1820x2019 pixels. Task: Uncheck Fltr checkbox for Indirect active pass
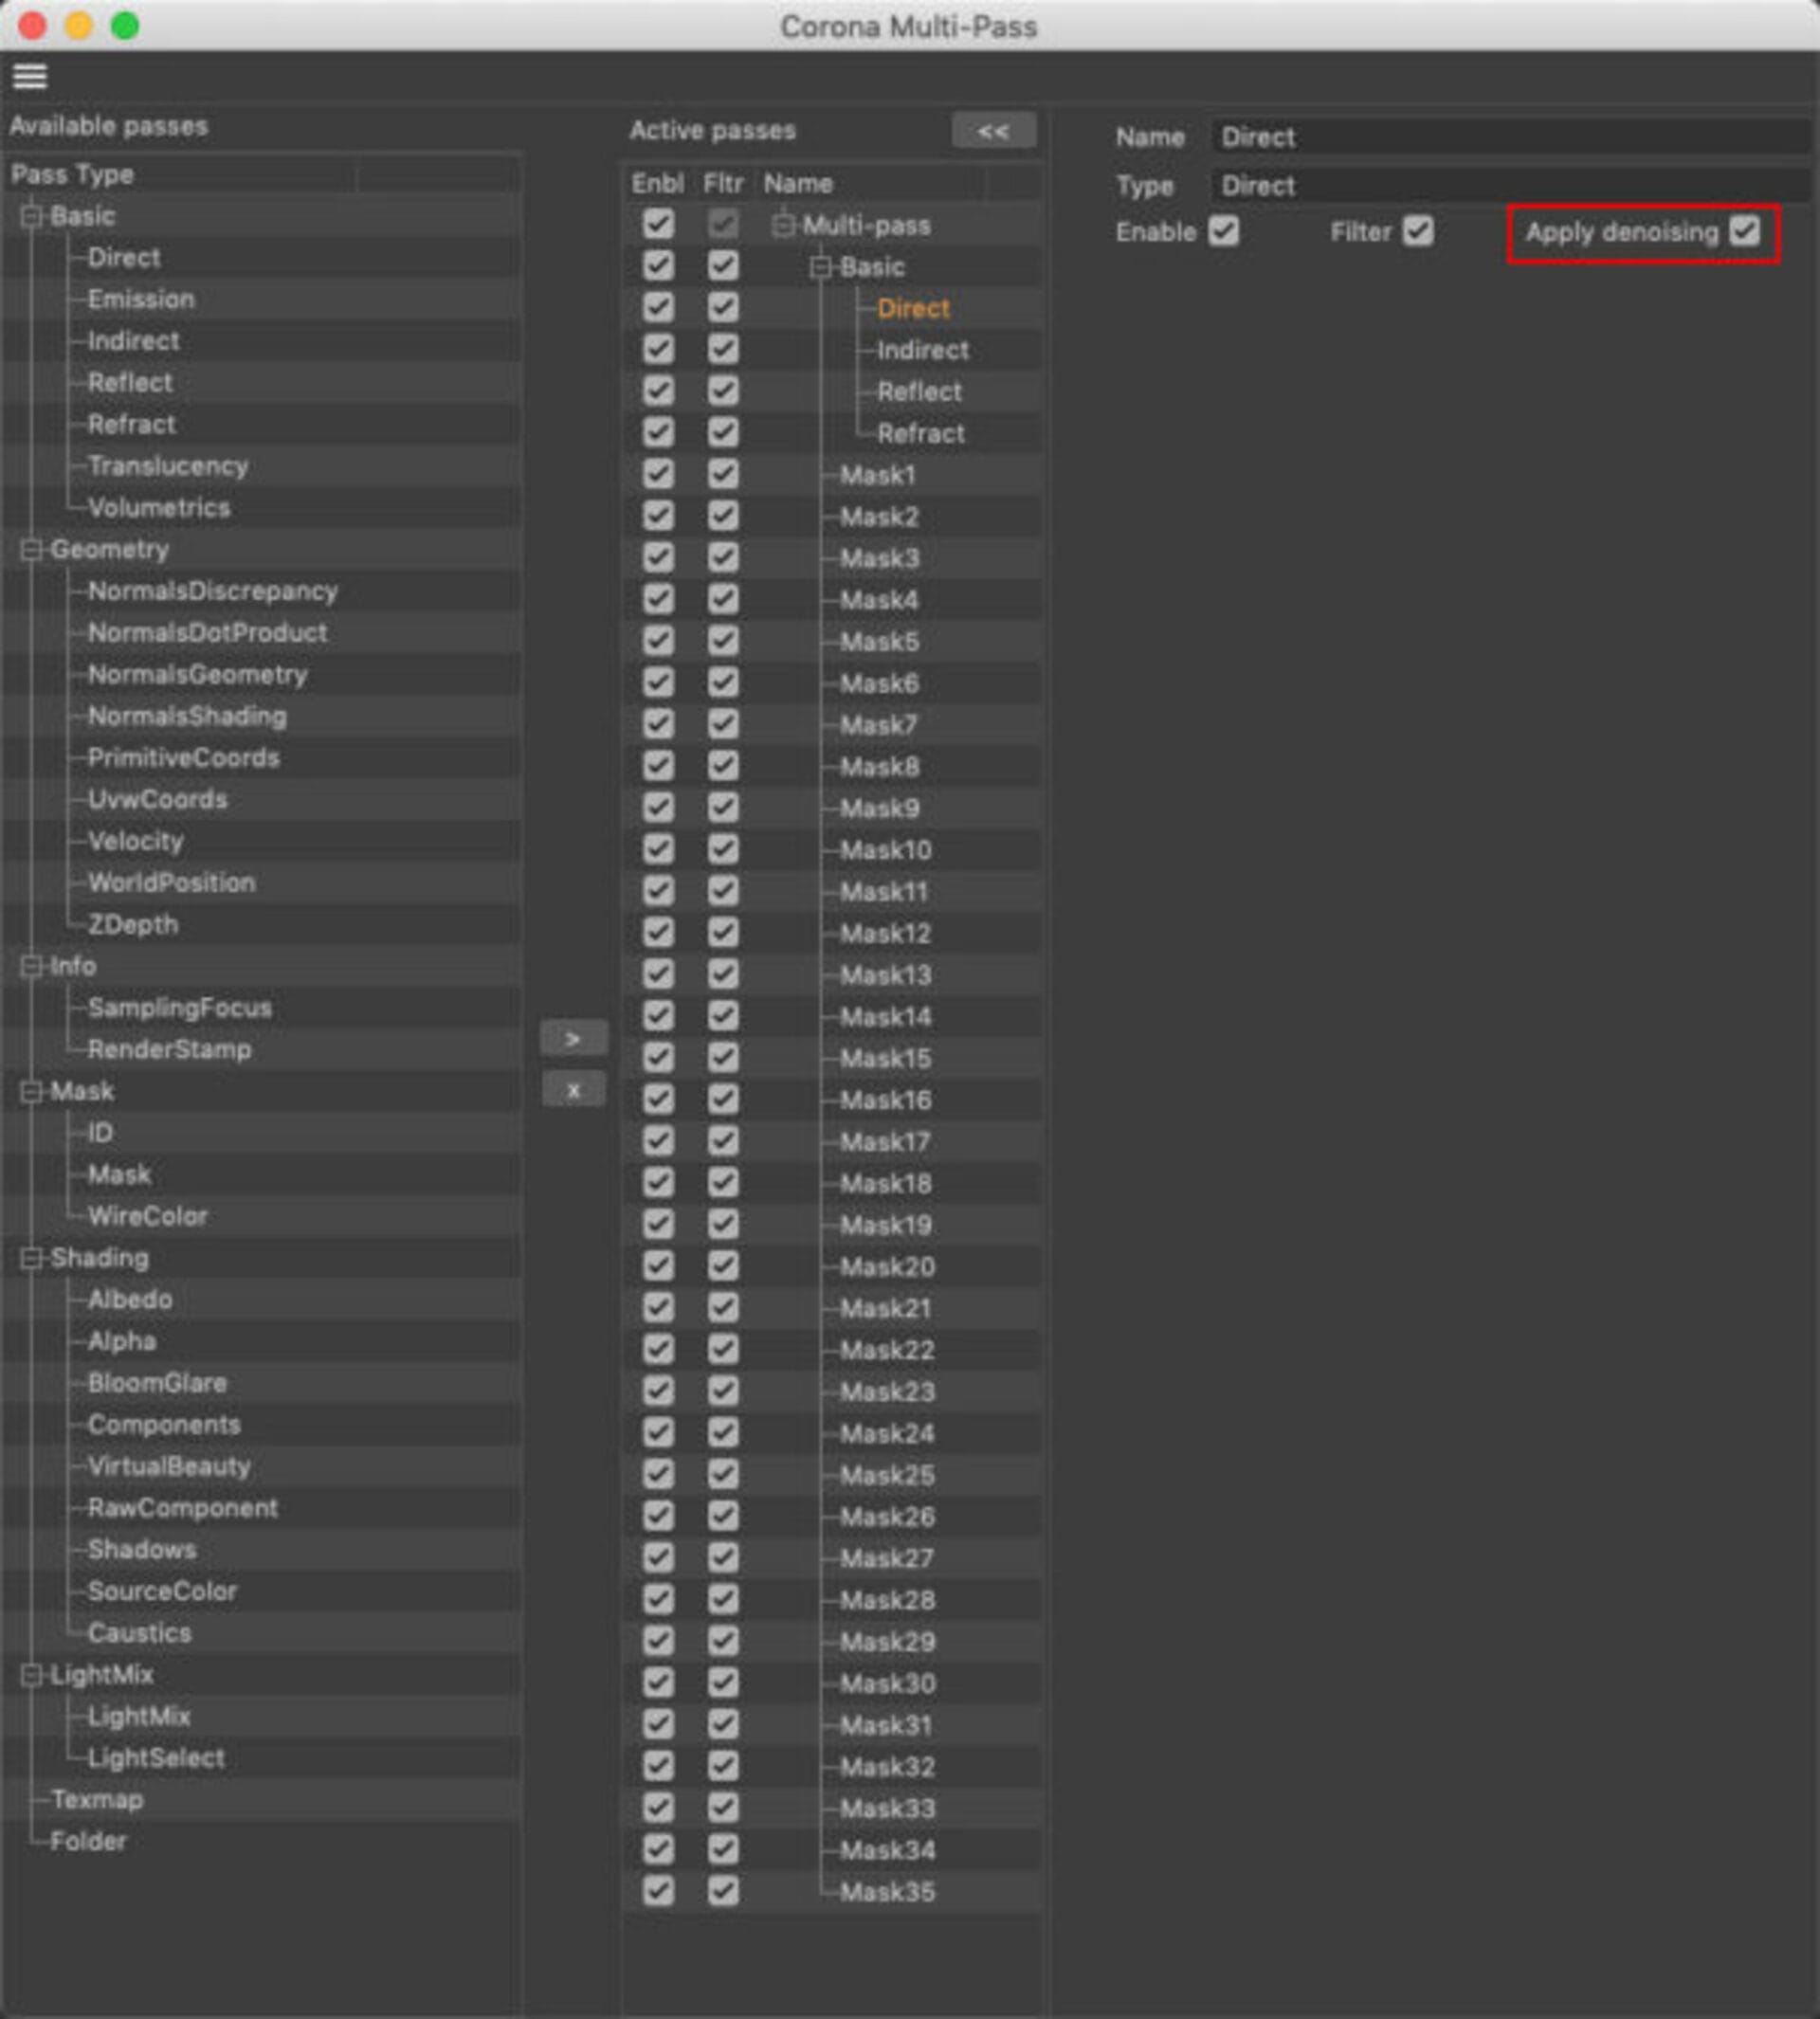pyautogui.click(x=723, y=349)
